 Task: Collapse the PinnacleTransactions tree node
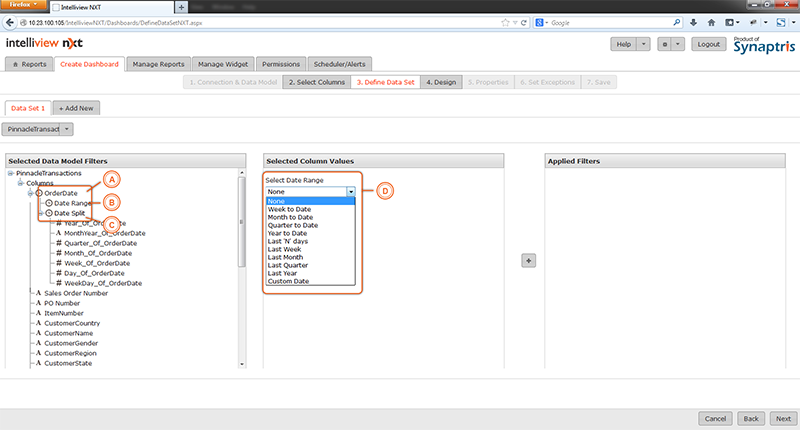[x=11, y=173]
